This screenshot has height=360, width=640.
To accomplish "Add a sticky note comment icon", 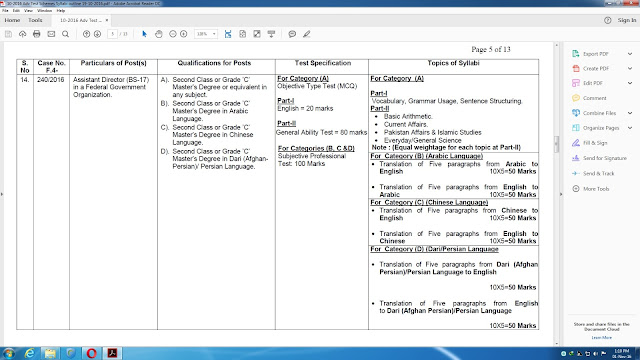I will [x=292, y=34].
